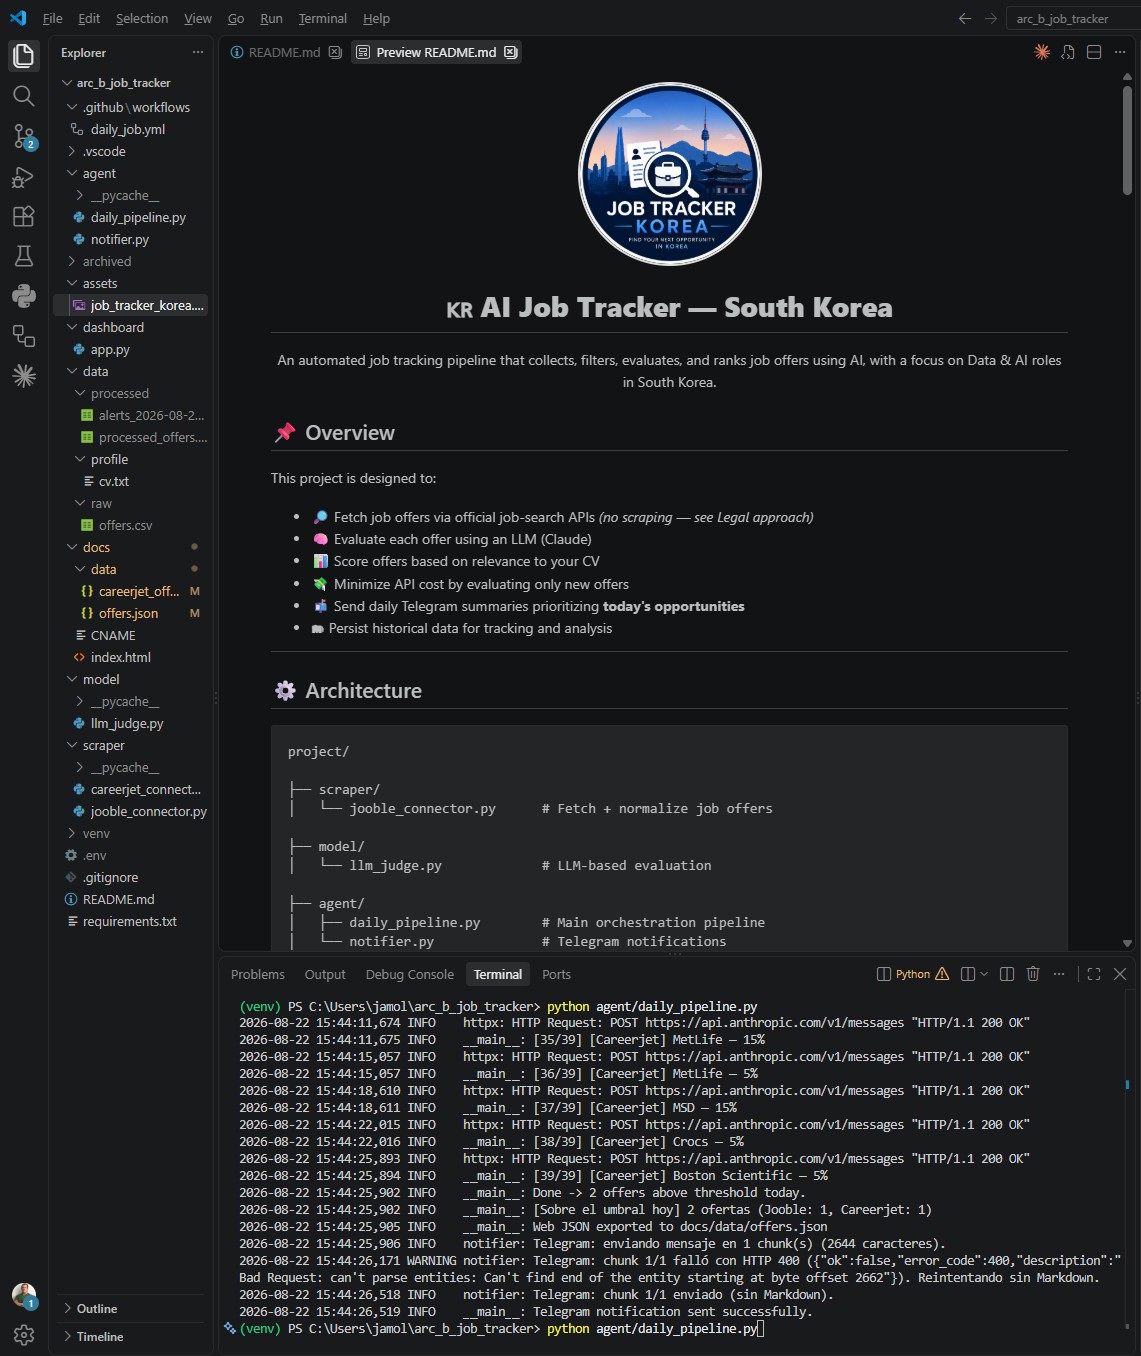The width and height of the screenshot is (1141, 1356).
Task: Split the terminal panel icon
Action: click(x=1007, y=974)
